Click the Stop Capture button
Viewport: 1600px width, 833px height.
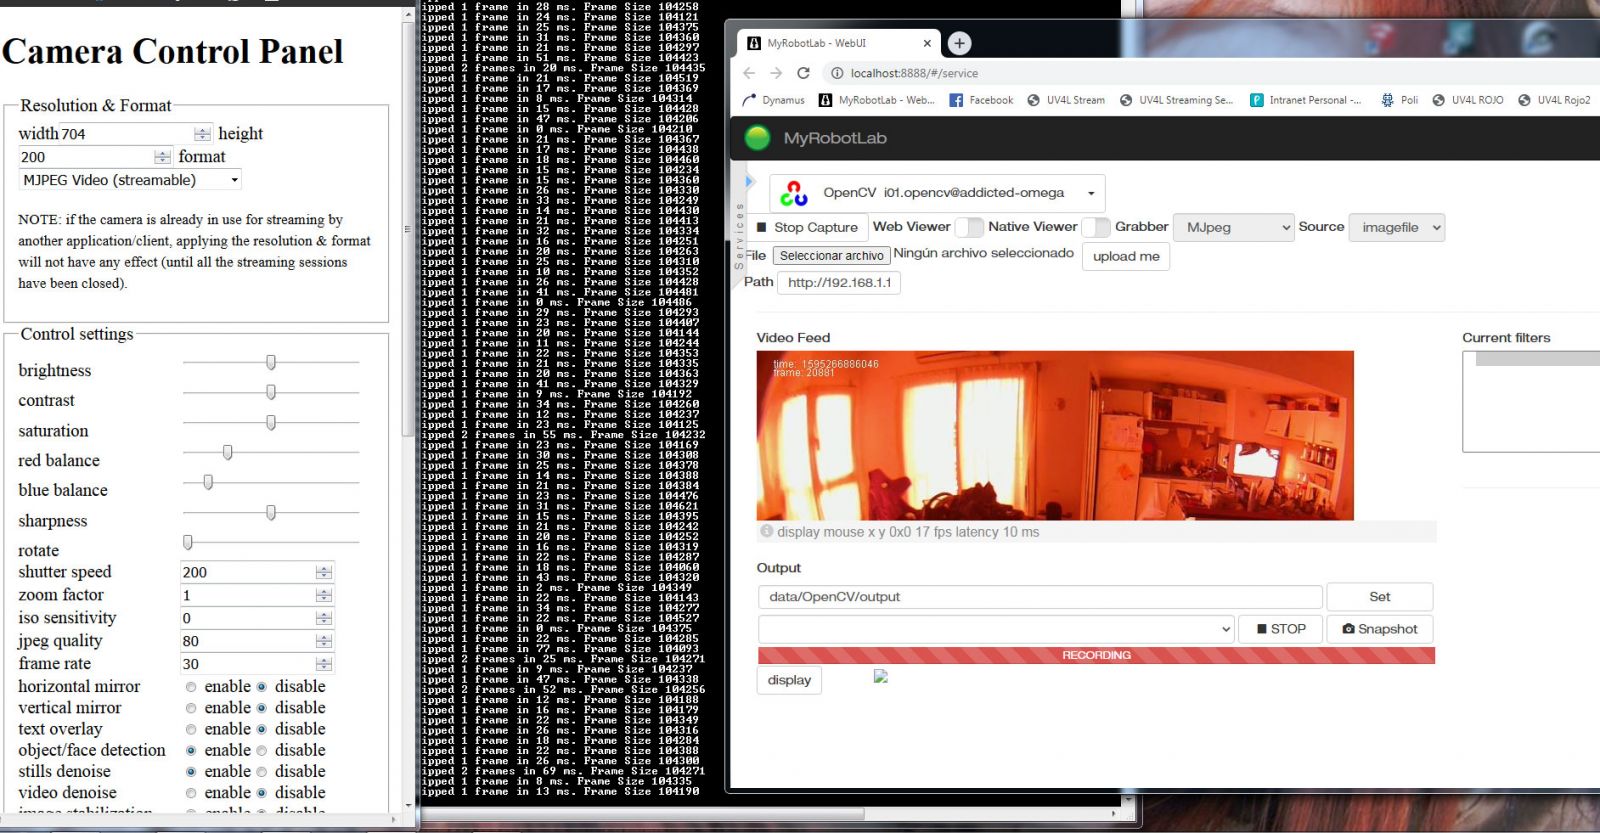(x=807, y=227)
